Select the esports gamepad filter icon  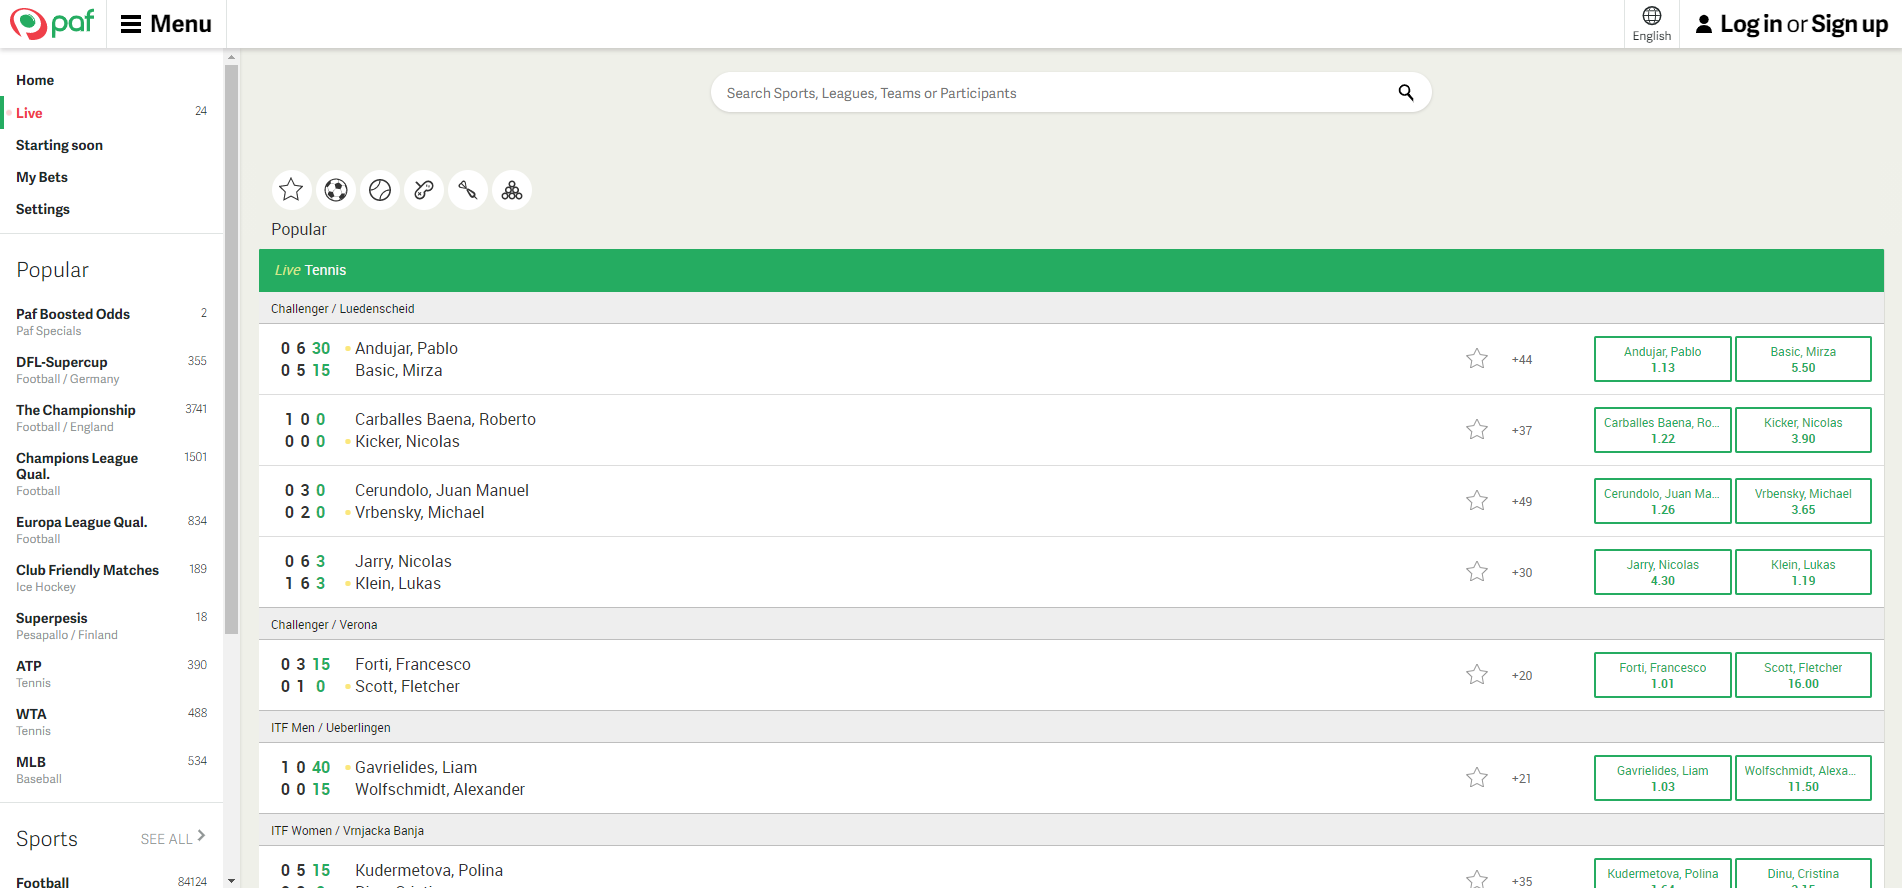424,190
